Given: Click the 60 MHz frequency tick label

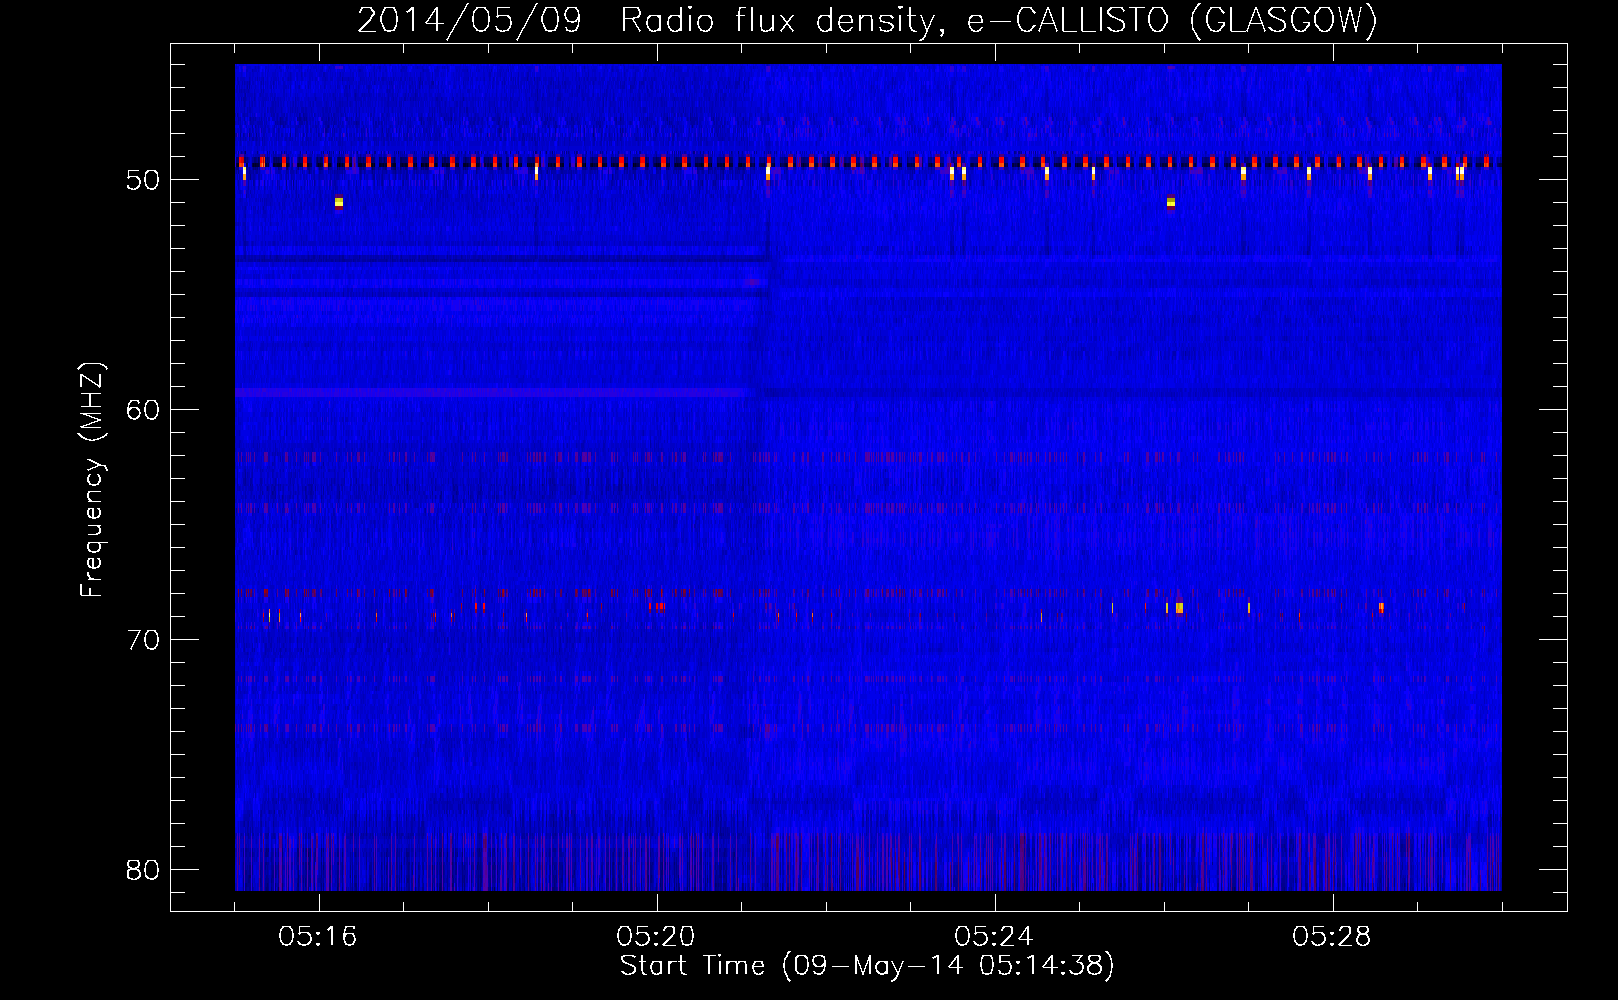Looking at the screenshot, I should click(143, 409).
